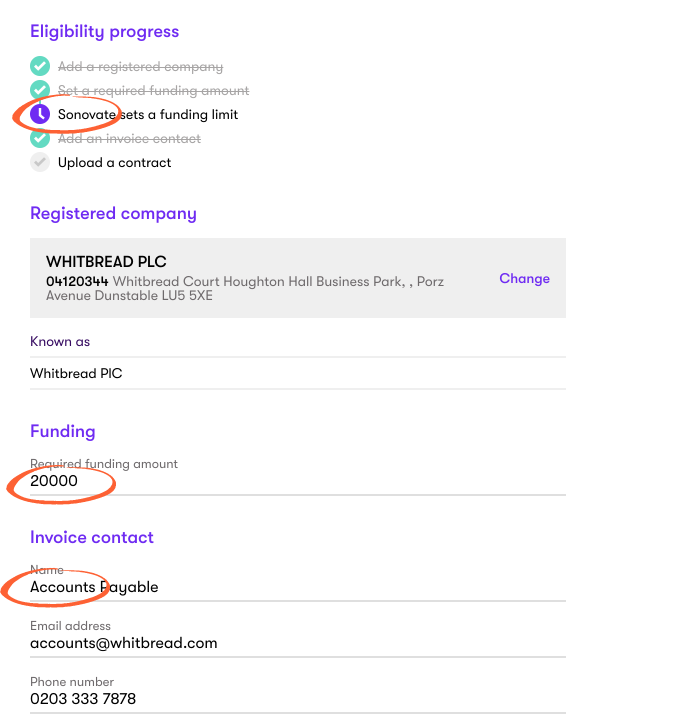
Task: Select the Sonovate sets a funding limit step
Action: click(x=148, y=114)
